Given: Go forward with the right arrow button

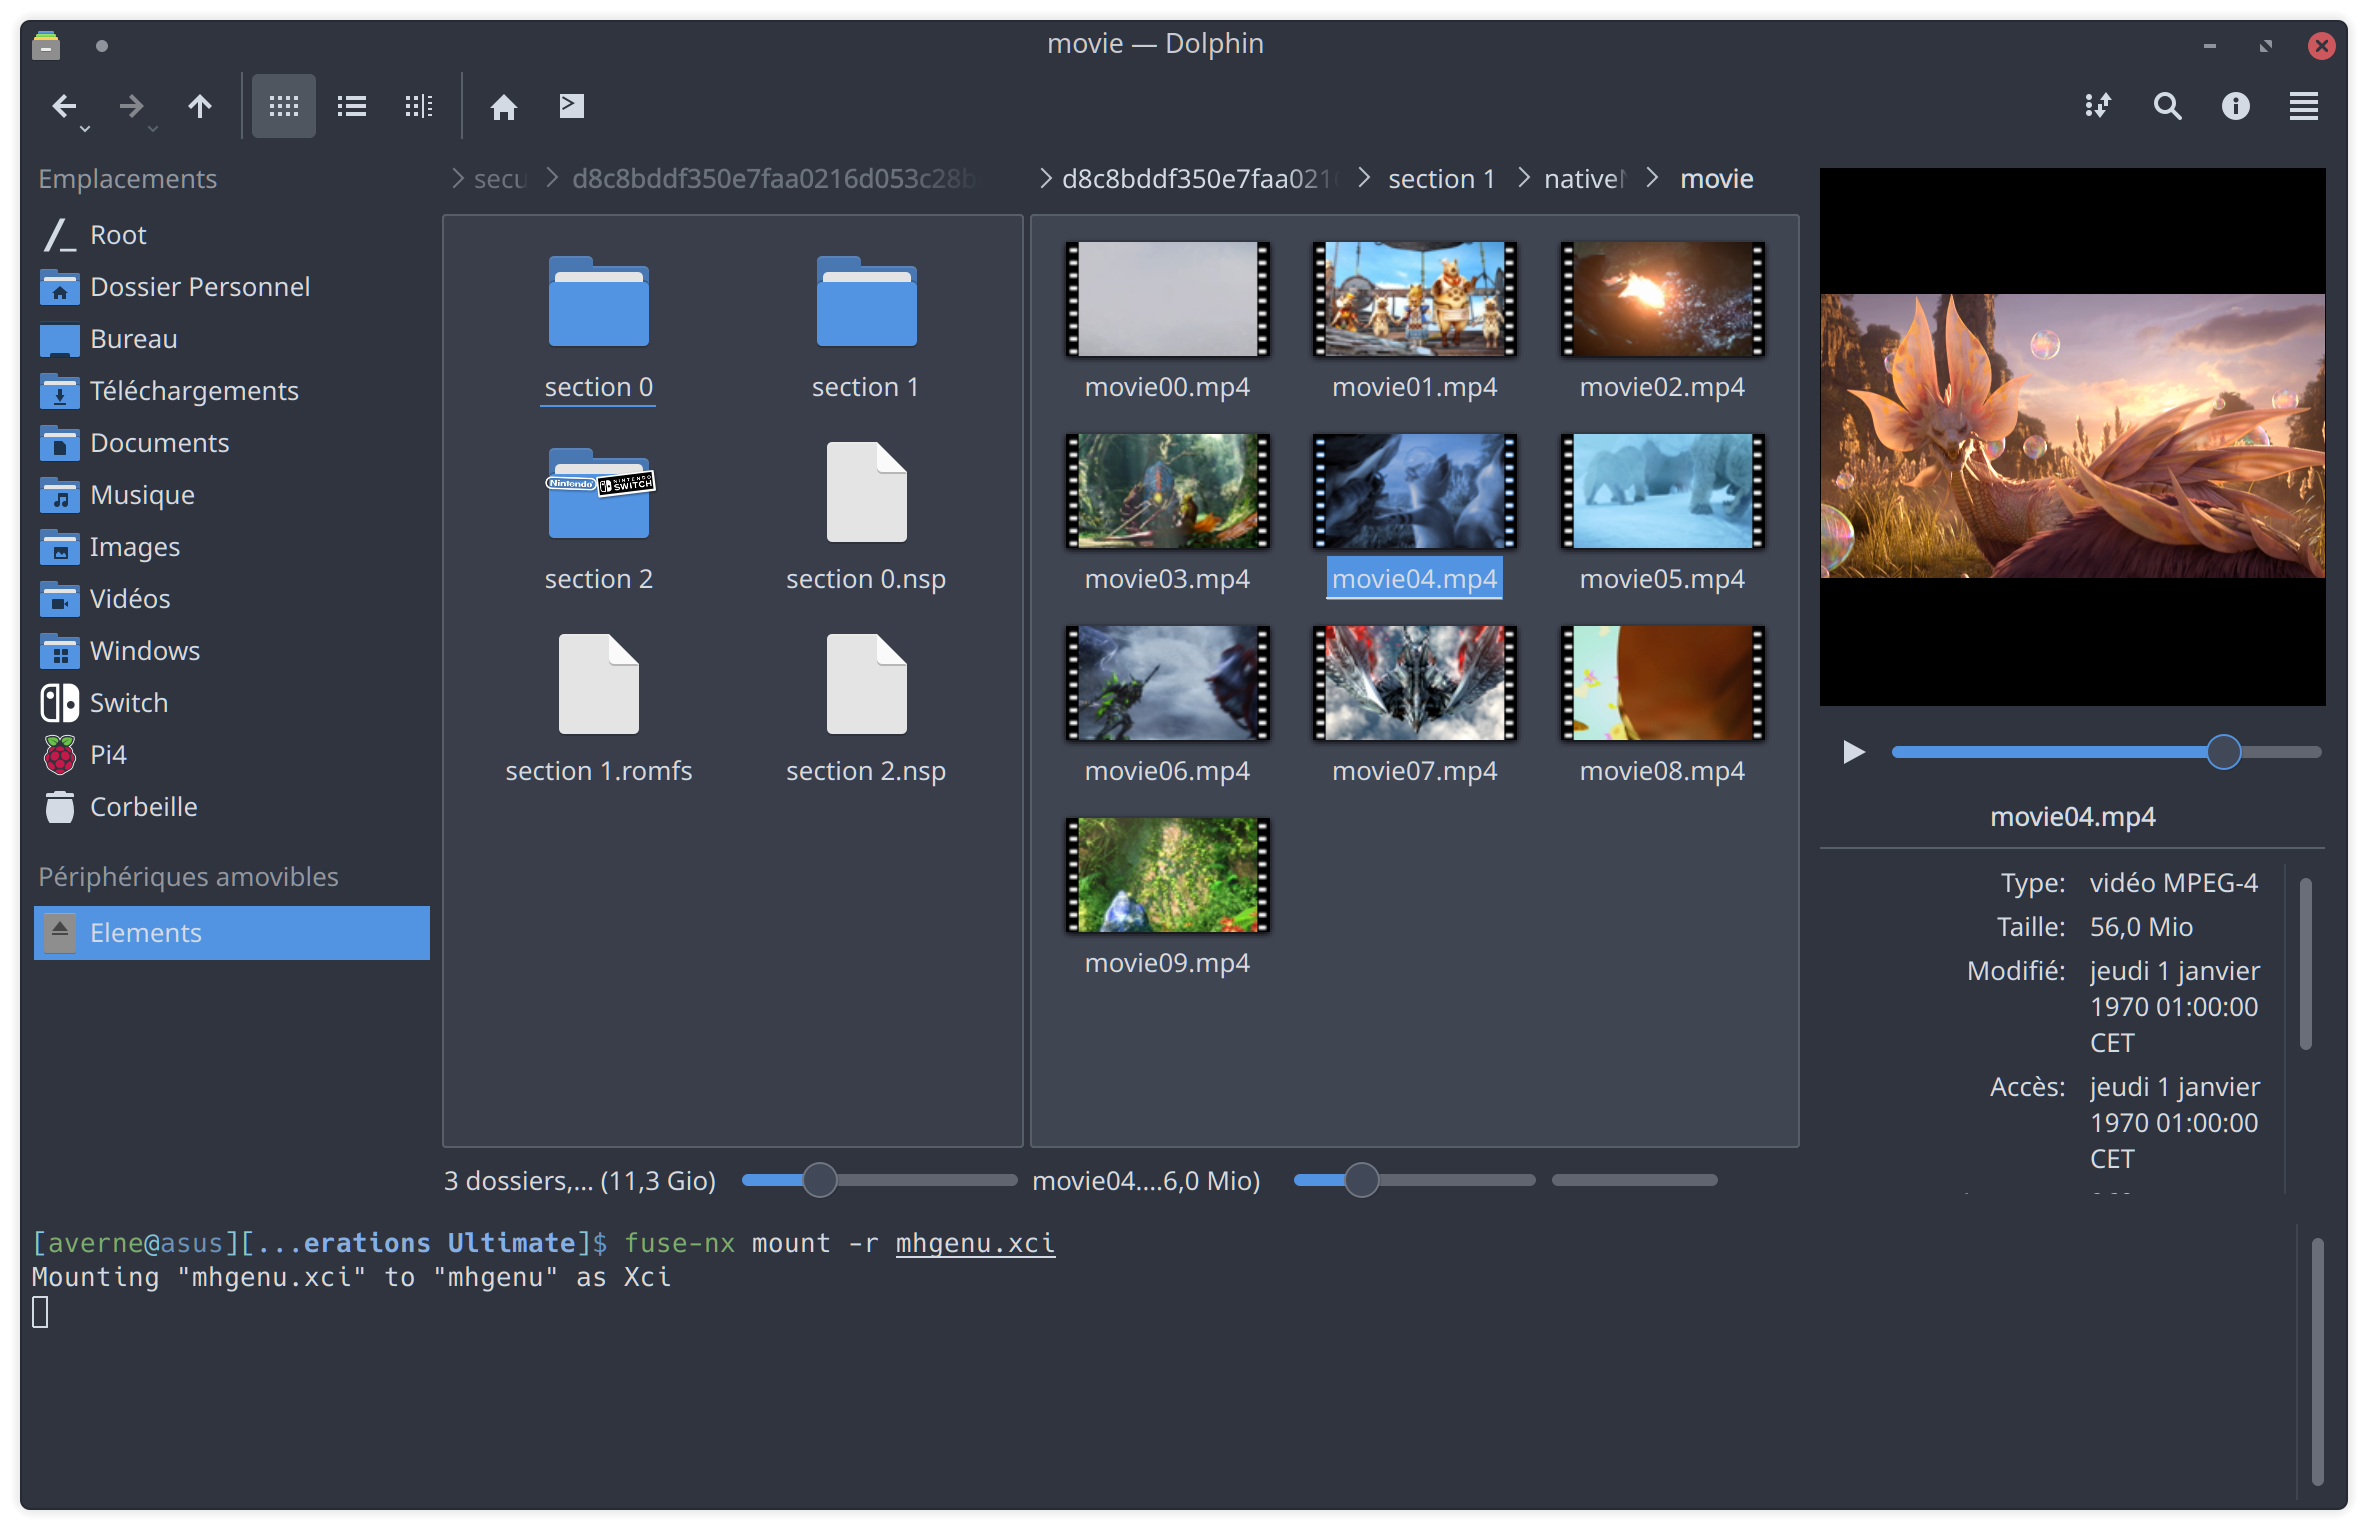Looking at the screenshot, I should point(131,106).
